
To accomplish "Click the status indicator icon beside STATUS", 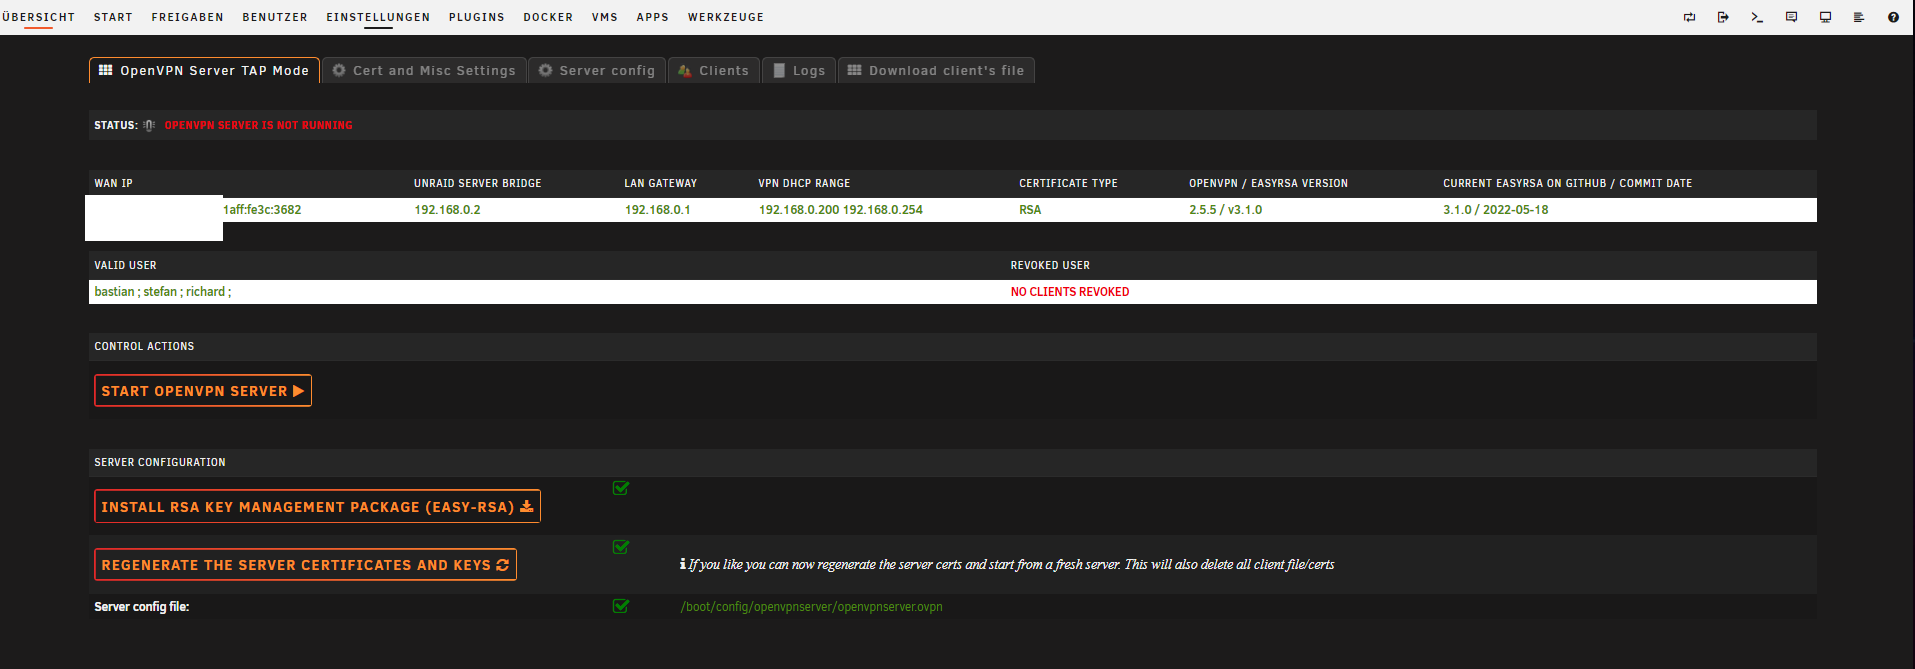I will 149,125.
